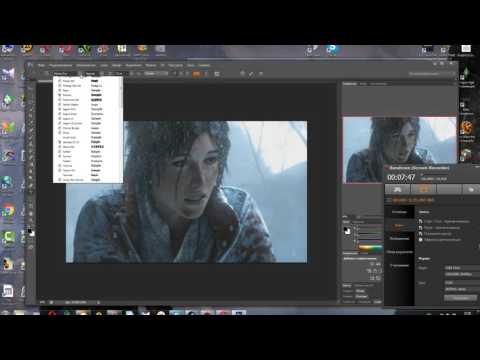Screen dimensions: 480x360
Task: Open Bandicam output folder icon
Action: [x=471, y=189]
